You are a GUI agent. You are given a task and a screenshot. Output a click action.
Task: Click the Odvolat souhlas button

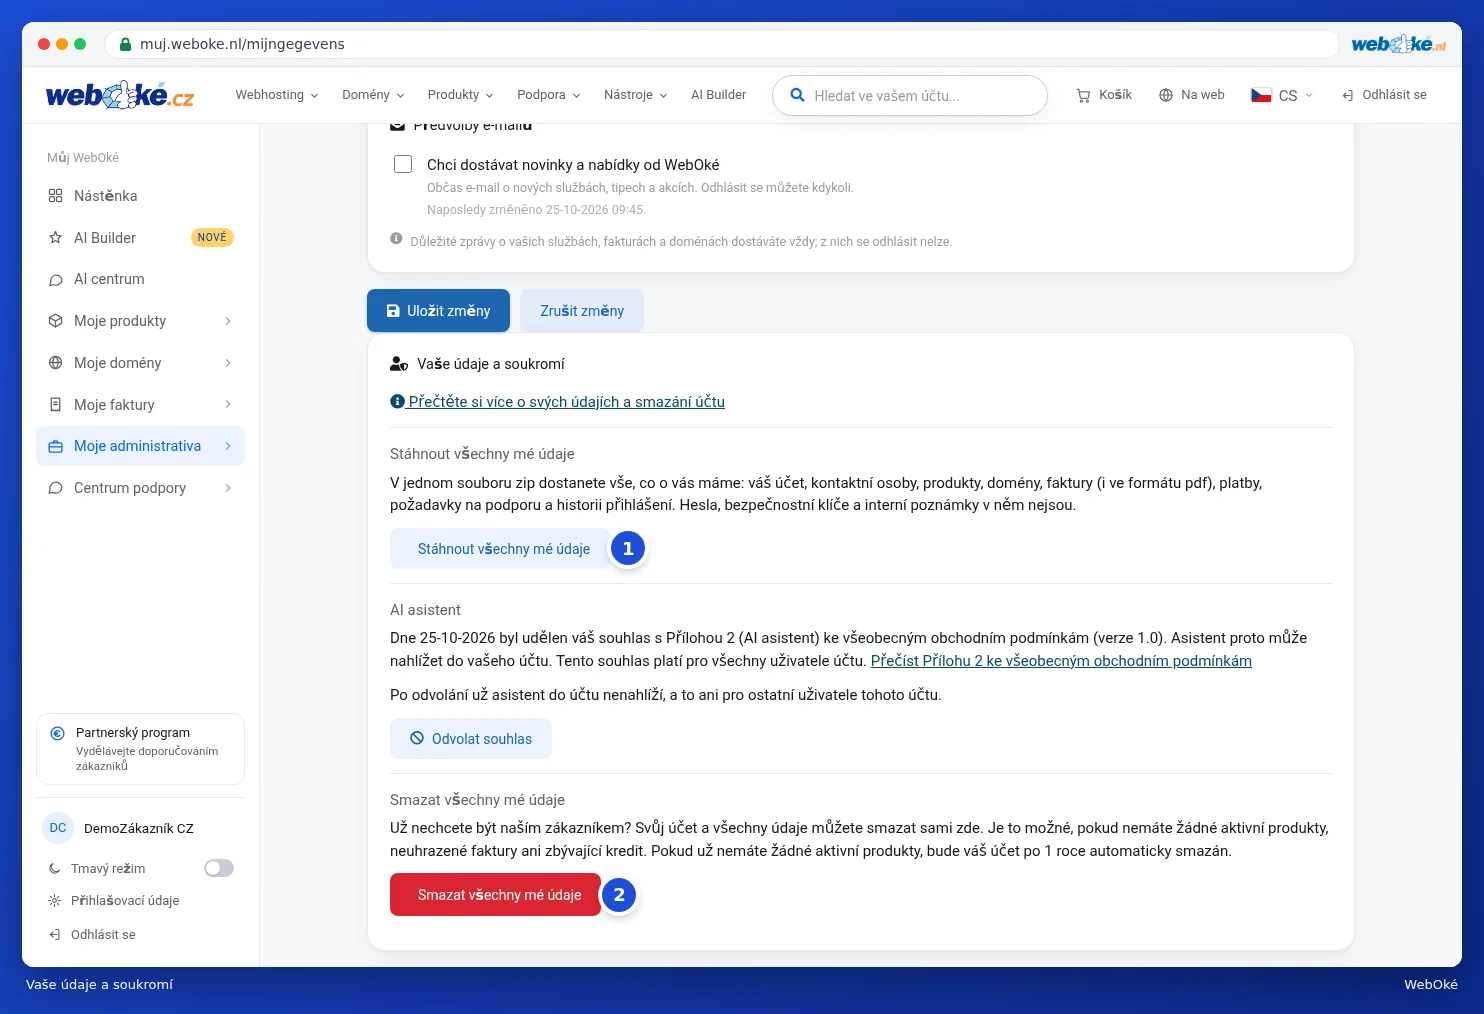[471, 739]
